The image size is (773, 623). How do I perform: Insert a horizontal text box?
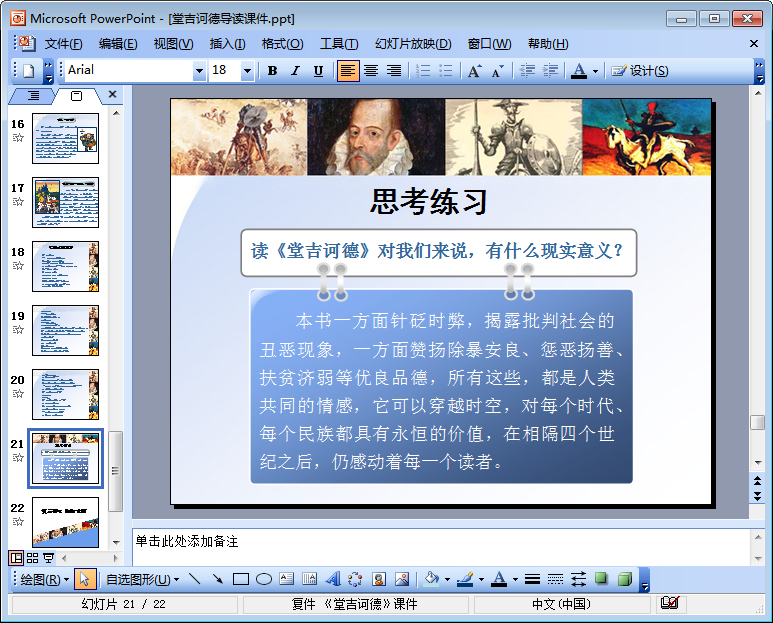[x=286, y=579]
